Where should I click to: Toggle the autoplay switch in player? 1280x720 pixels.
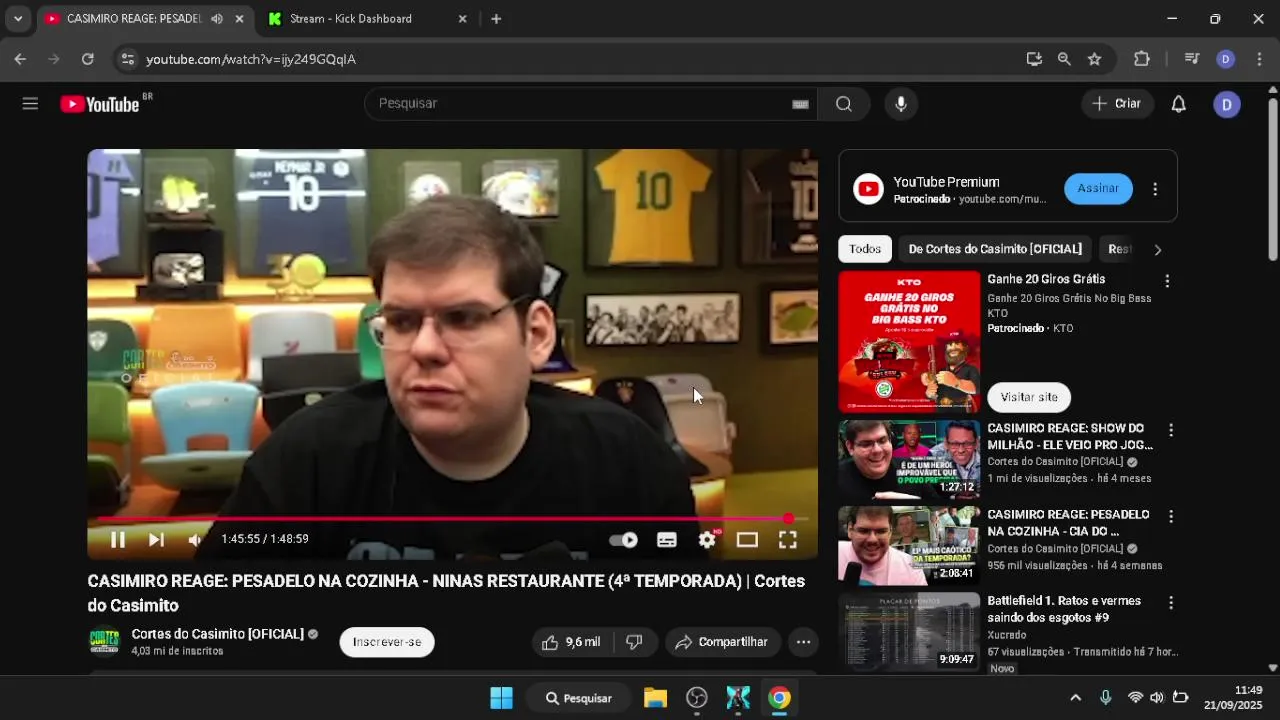[624, 540]
